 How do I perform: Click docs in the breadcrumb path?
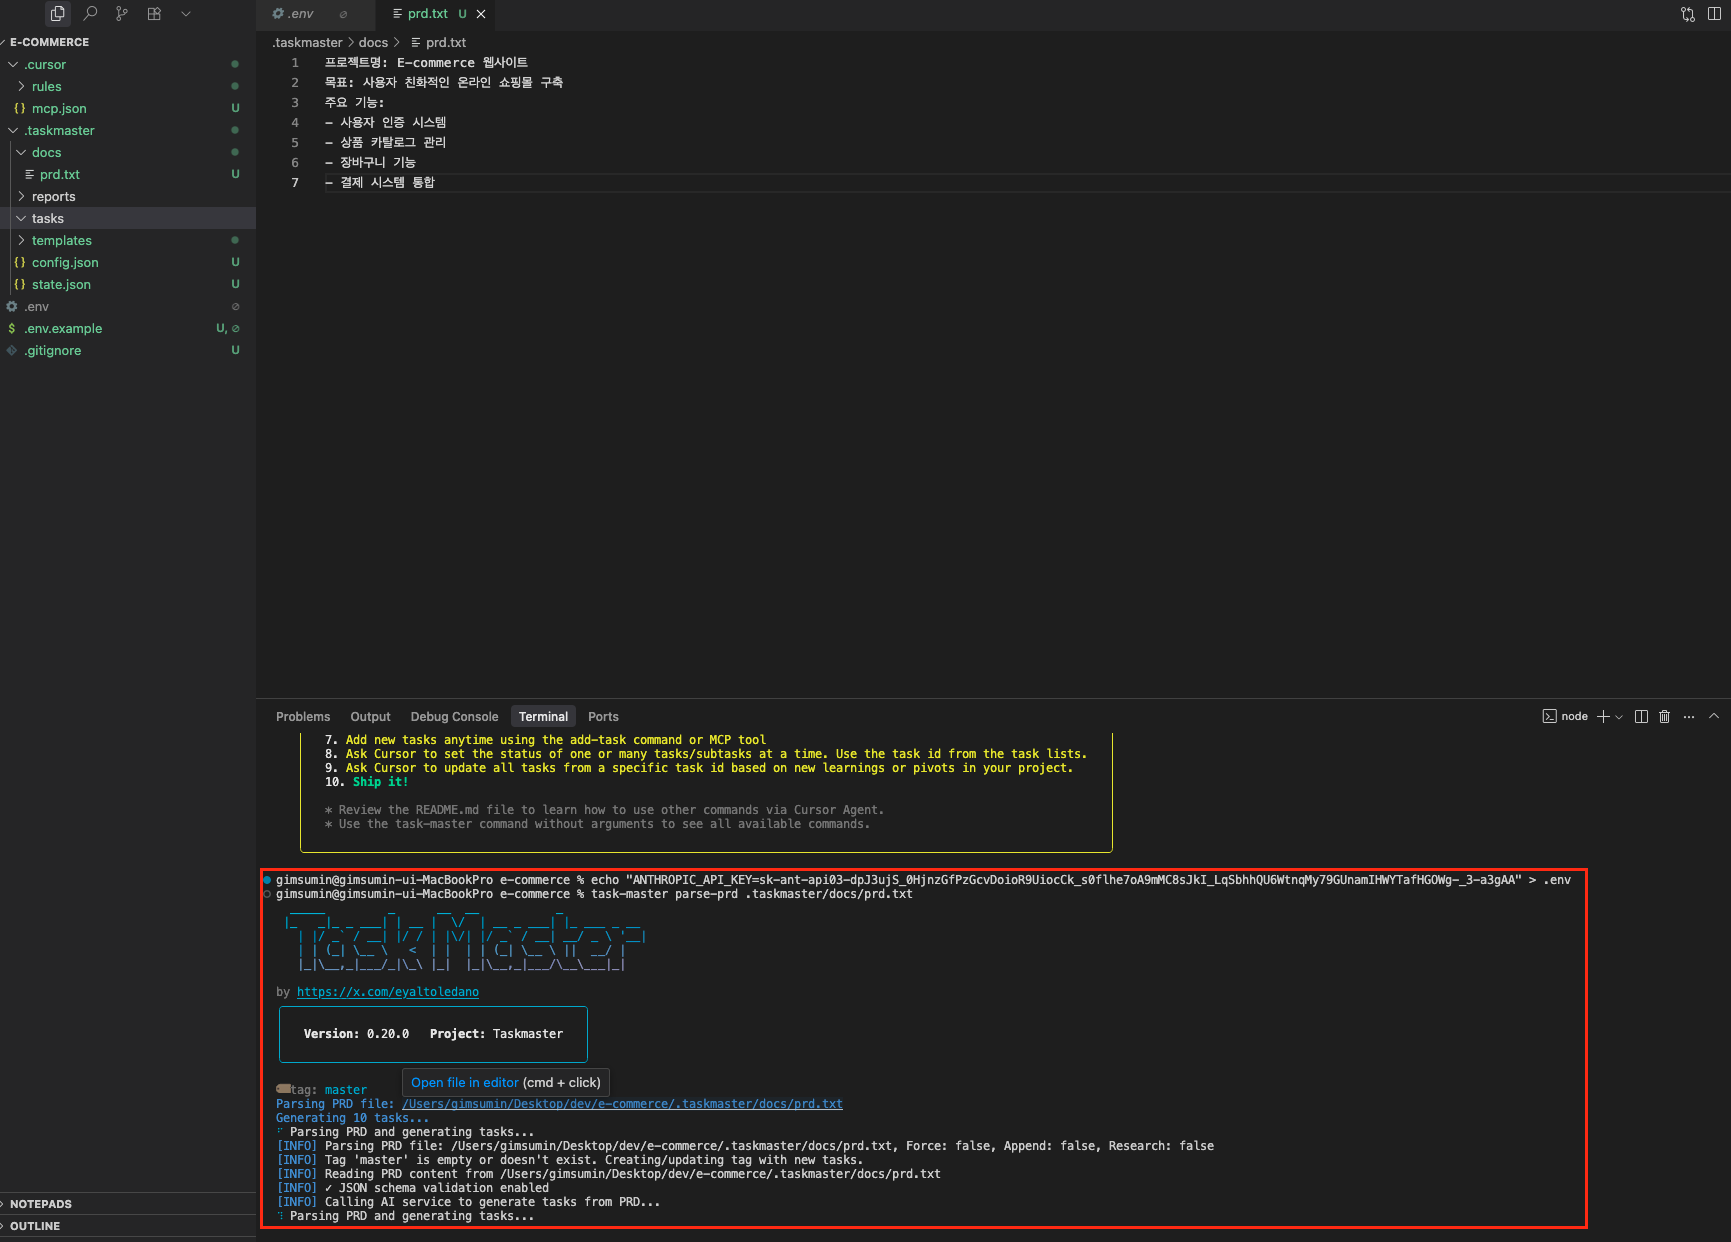pyautogui.click(x=373, y=42)
